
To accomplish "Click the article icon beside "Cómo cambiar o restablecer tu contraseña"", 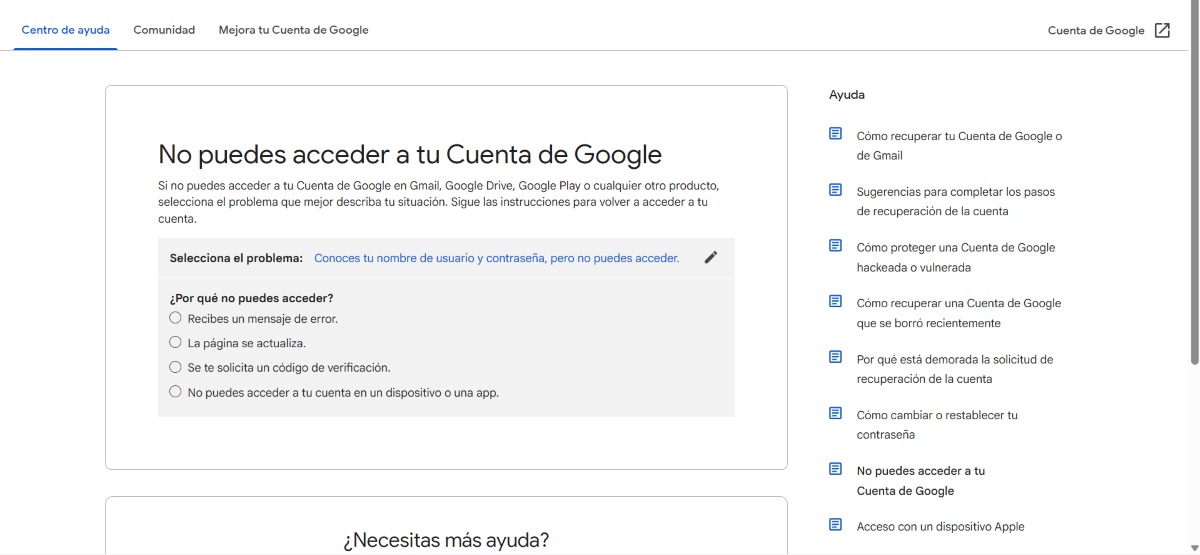I will point(836,413).
